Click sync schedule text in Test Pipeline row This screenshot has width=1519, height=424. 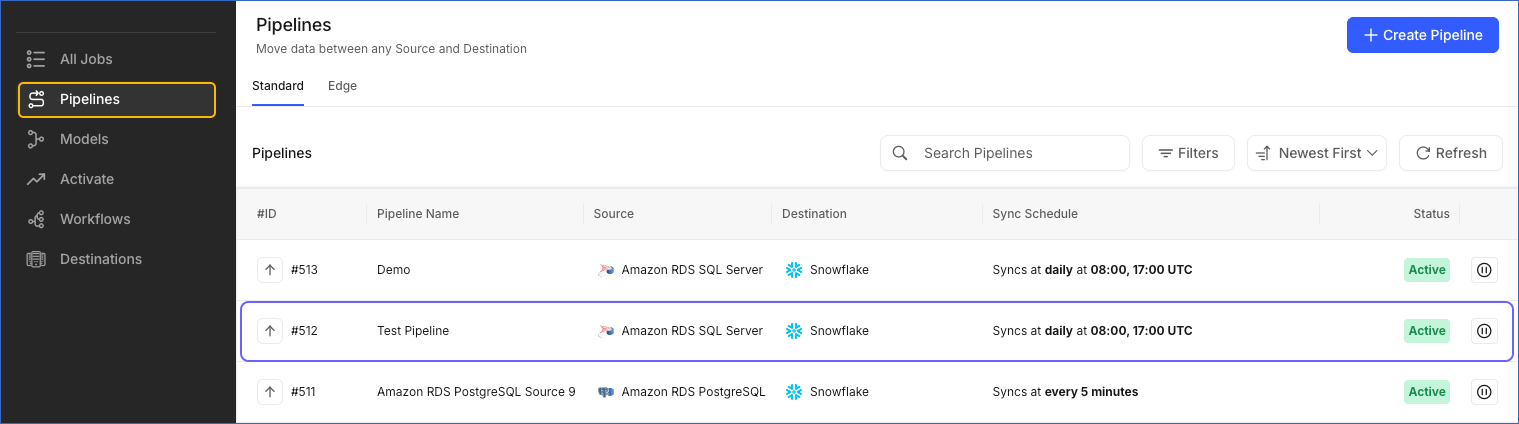[x=1092, y=331]
